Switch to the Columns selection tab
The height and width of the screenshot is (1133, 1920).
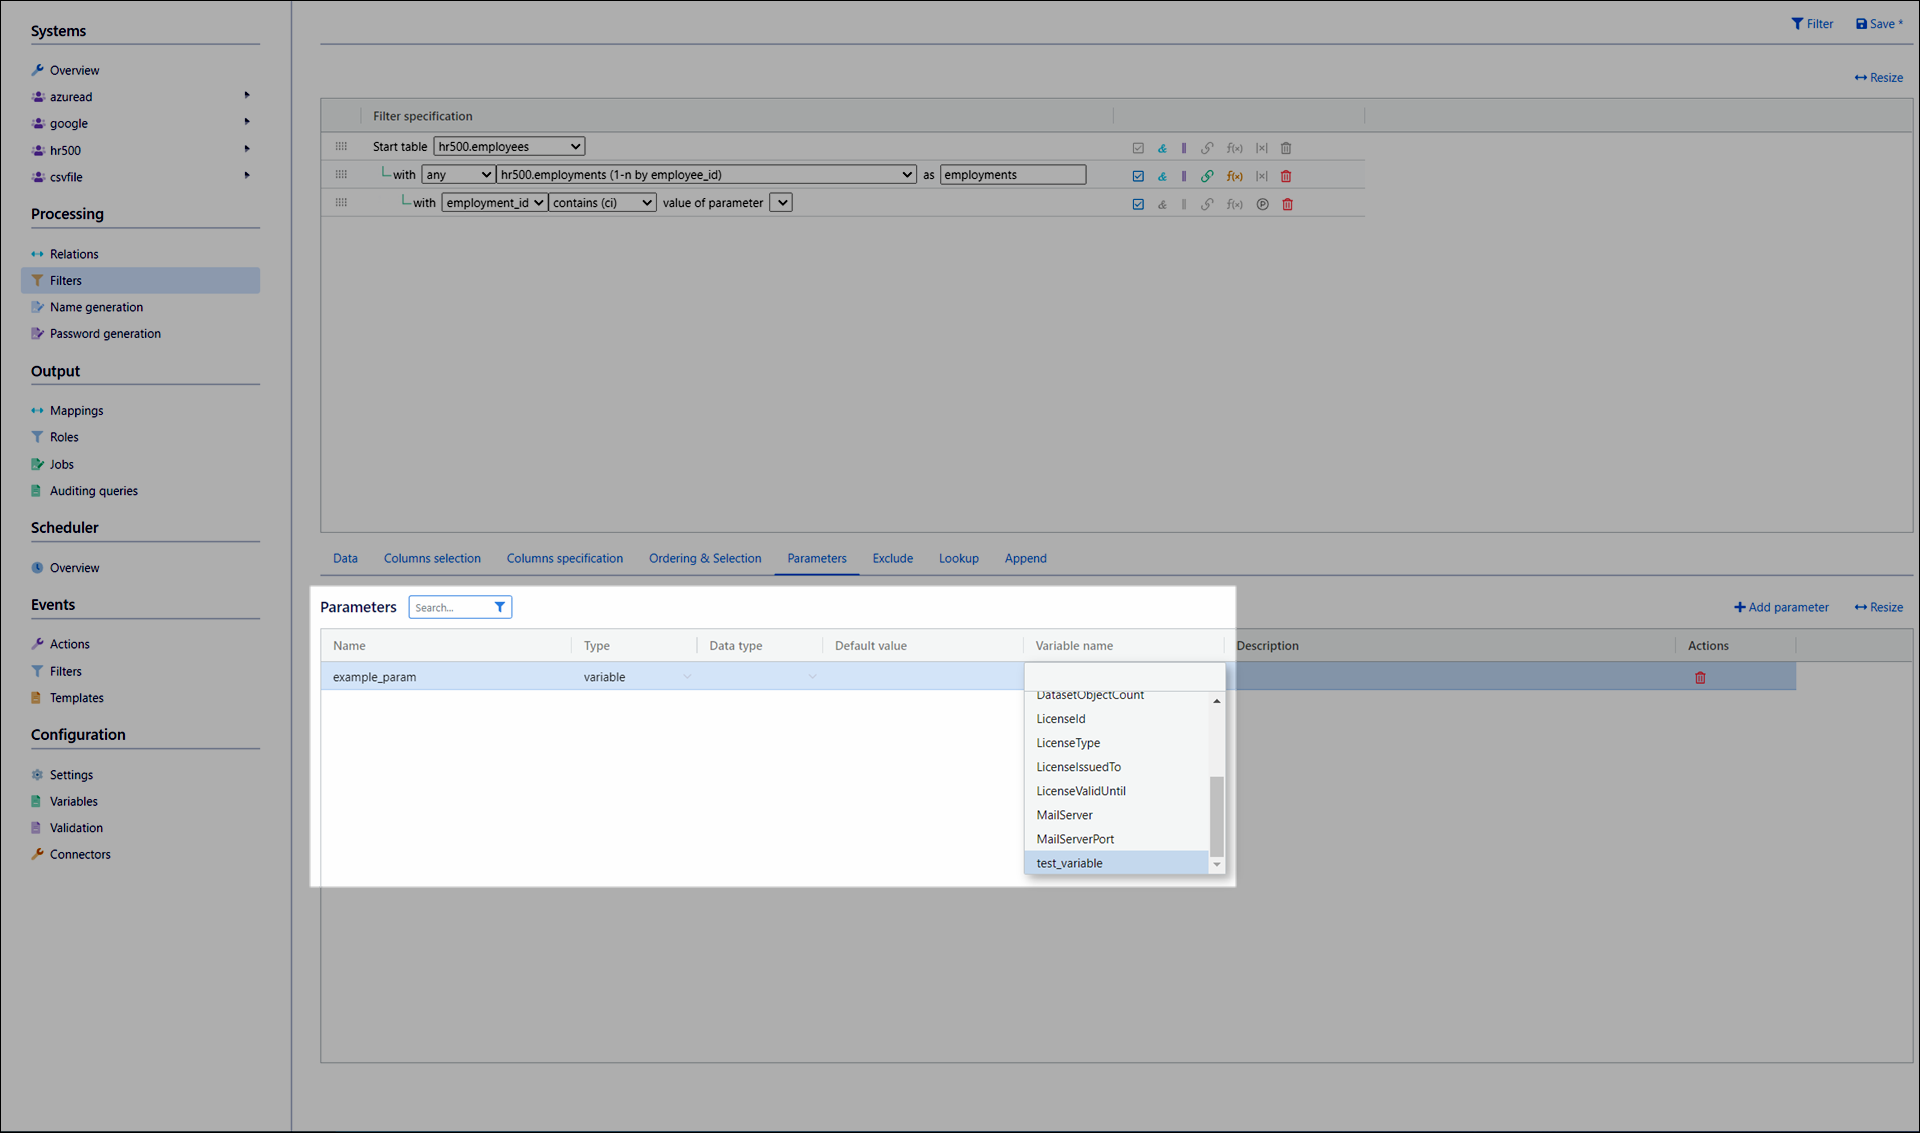point(432,558)
